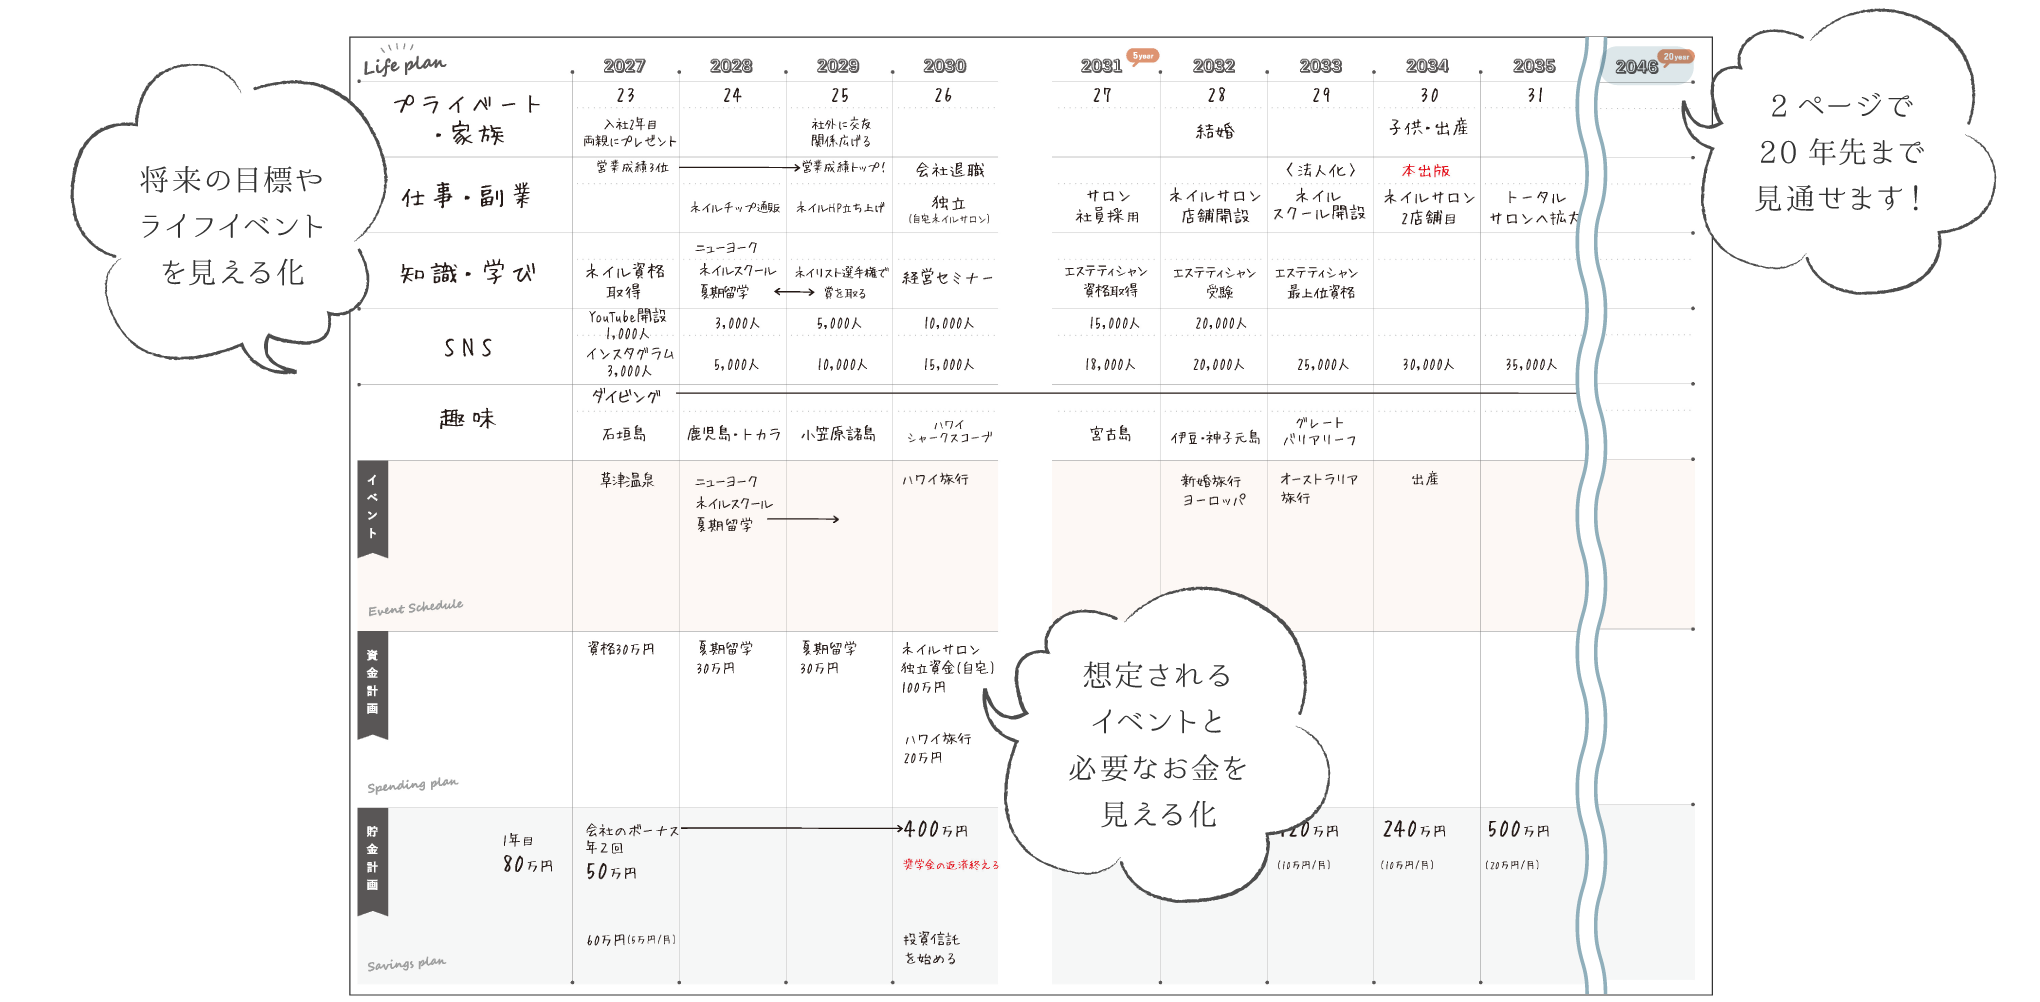The image size is (2040, 1002).
Task: Select the 貯金計画 ribbon tab marker
Action: click(372, 862)
